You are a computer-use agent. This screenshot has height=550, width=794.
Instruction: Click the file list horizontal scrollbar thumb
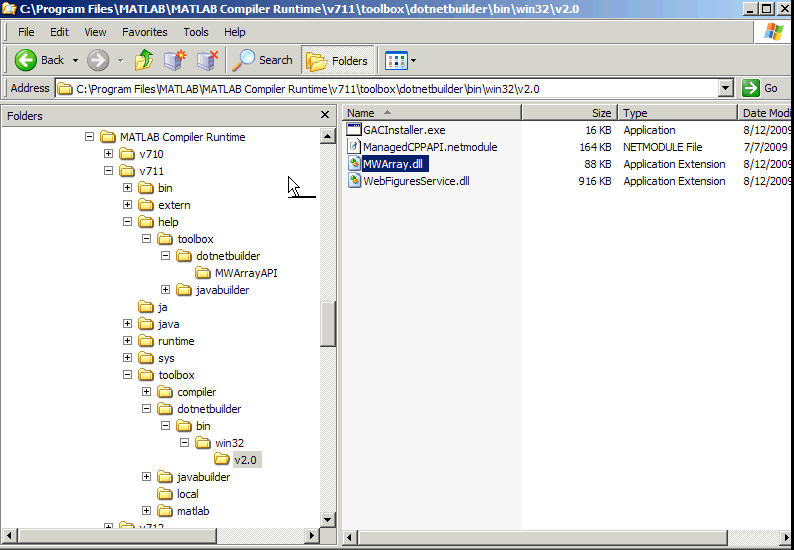542,537
